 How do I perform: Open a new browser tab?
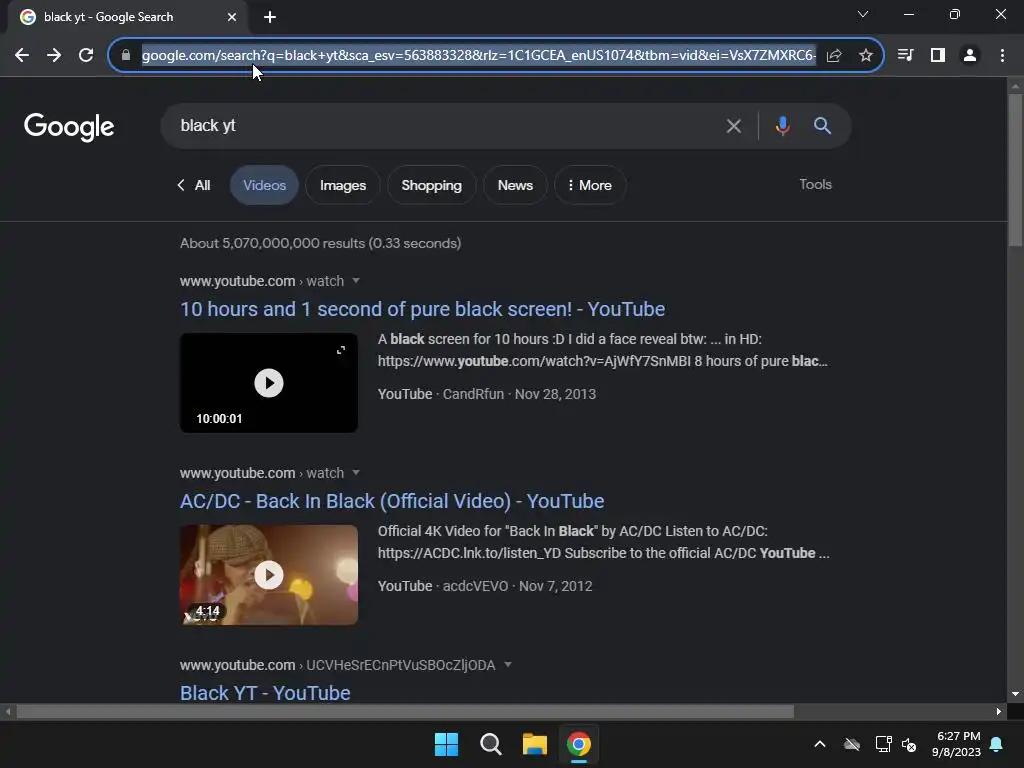tap(270, 17)
